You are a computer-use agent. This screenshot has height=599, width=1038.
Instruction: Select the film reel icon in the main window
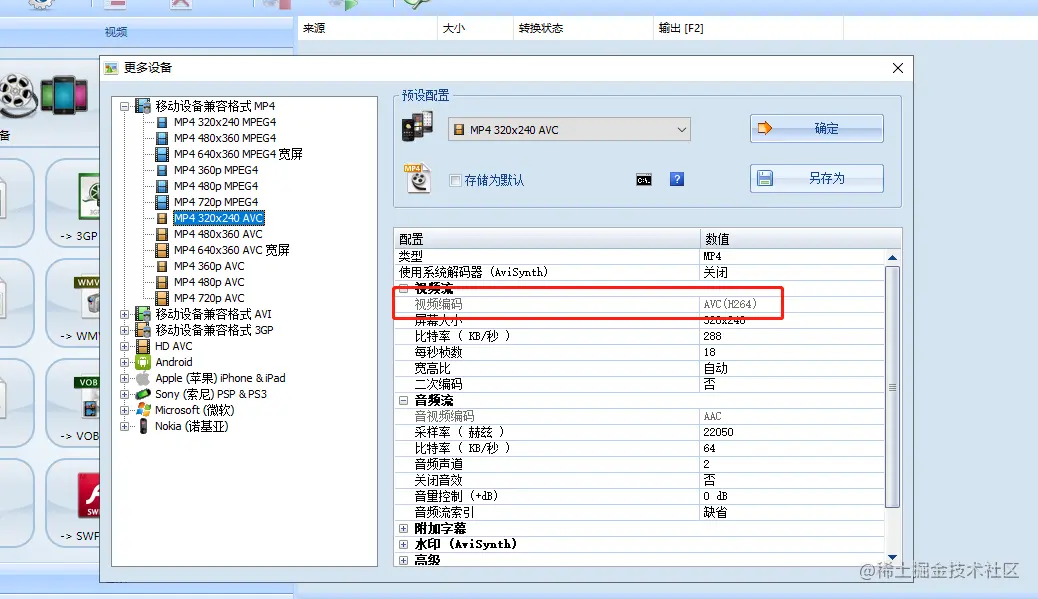pyautogui.click(x=18, y=95)
